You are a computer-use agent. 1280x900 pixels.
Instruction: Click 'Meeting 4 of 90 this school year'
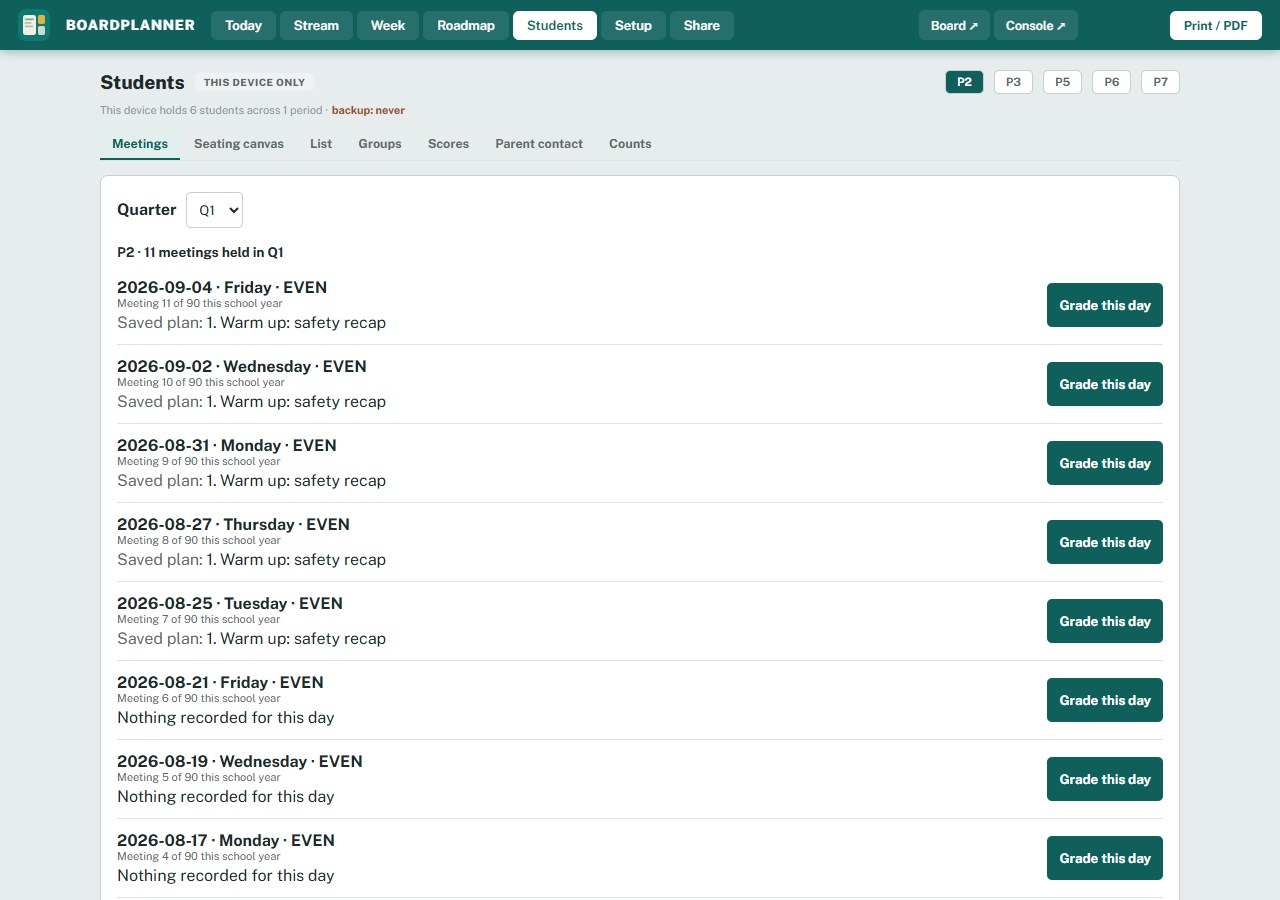click(199, 856)
